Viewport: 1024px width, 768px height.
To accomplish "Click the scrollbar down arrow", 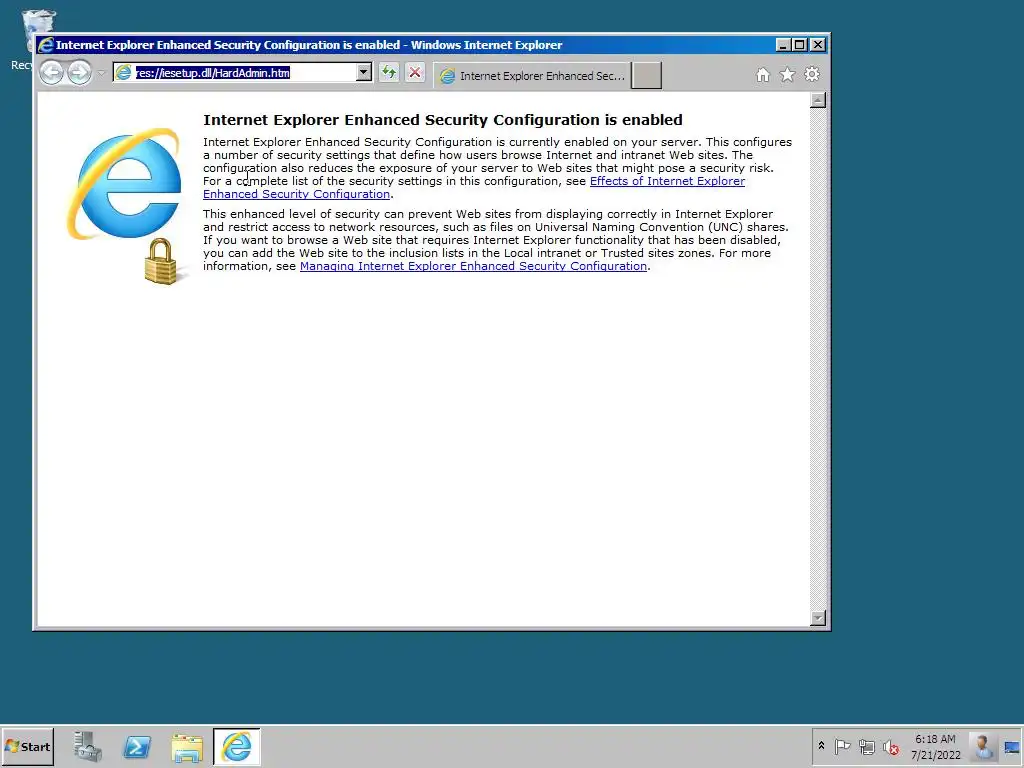I will tap(818, 618).
